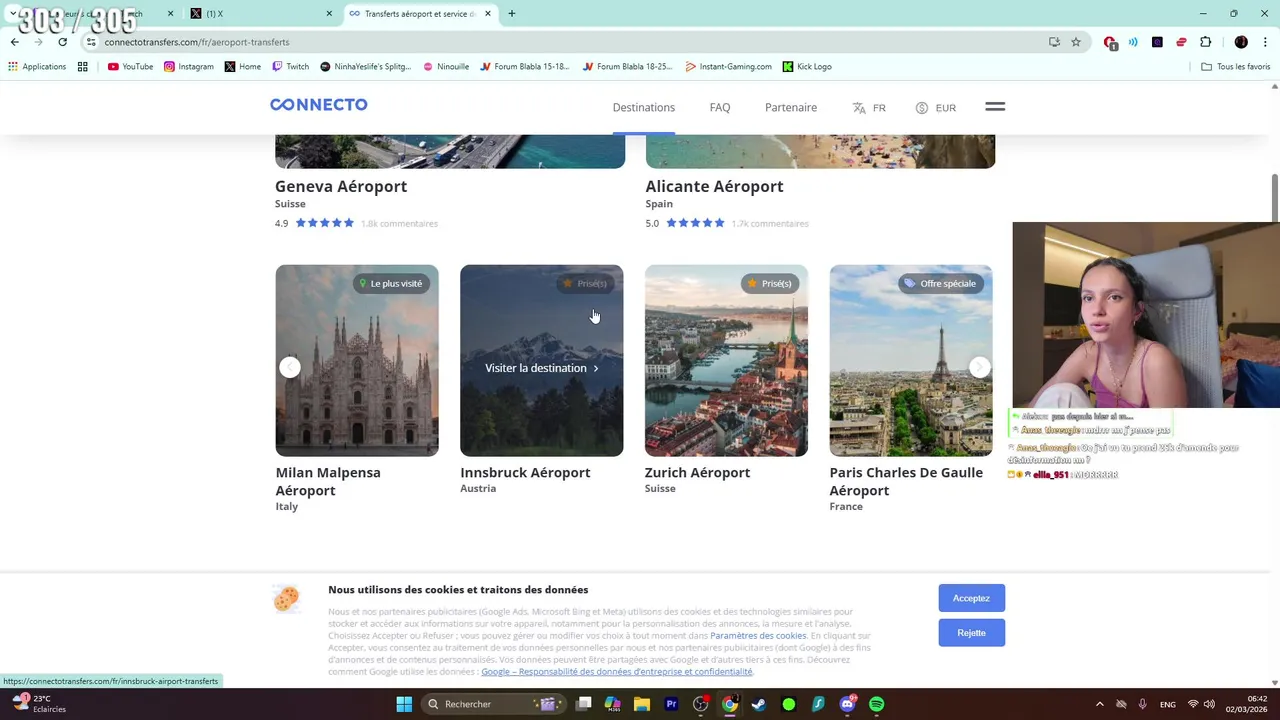
Task: Open the Instagram bookmark
Action: (x=189, y=67)
